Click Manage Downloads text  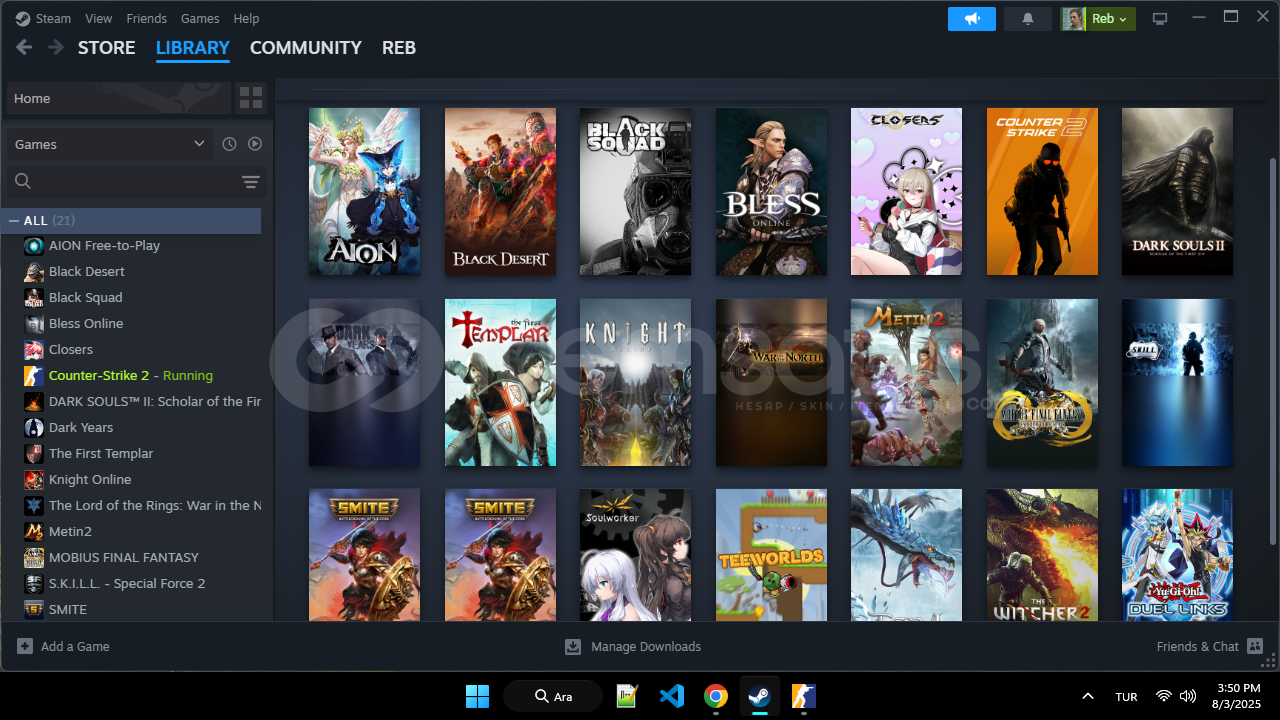(646, 646)
